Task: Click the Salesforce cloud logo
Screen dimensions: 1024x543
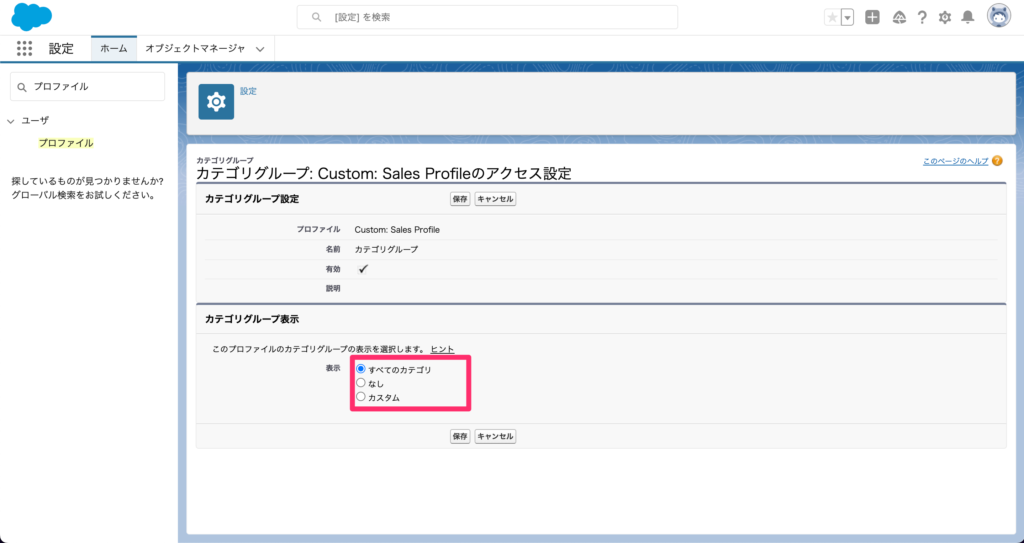Action: coord(31,17)
